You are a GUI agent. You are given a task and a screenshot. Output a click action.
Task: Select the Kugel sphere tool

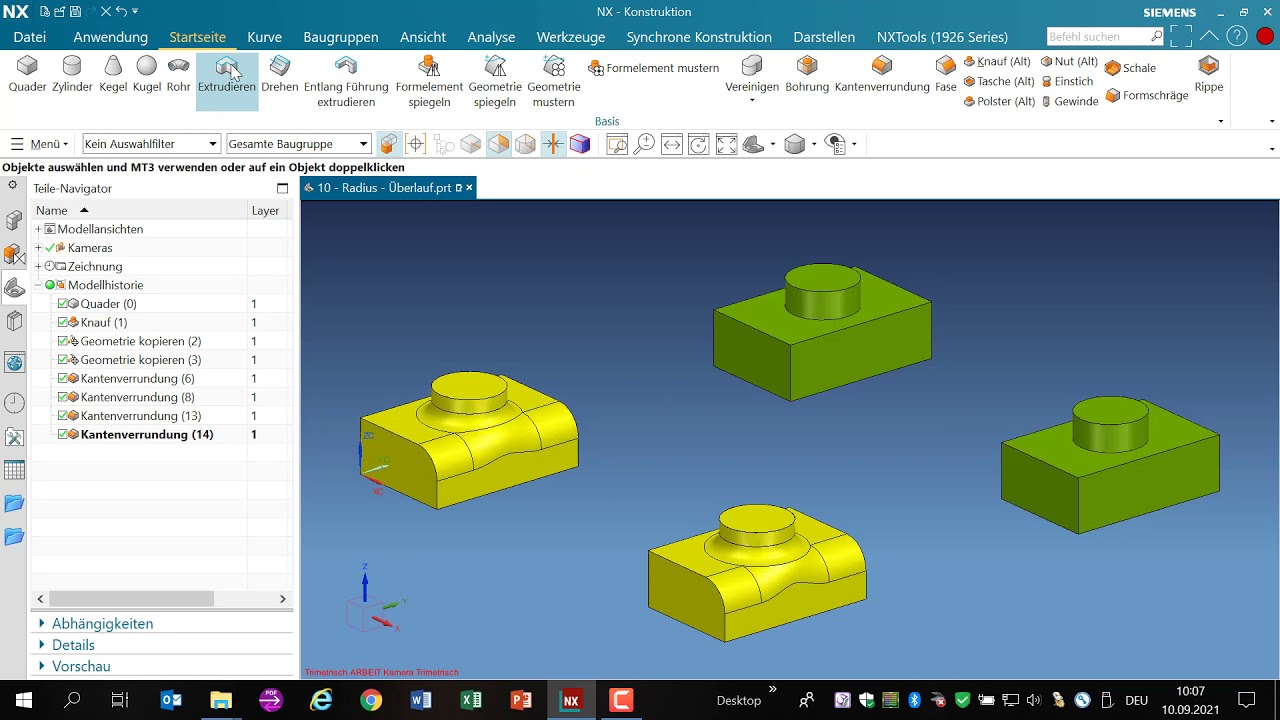pos(147,75)
